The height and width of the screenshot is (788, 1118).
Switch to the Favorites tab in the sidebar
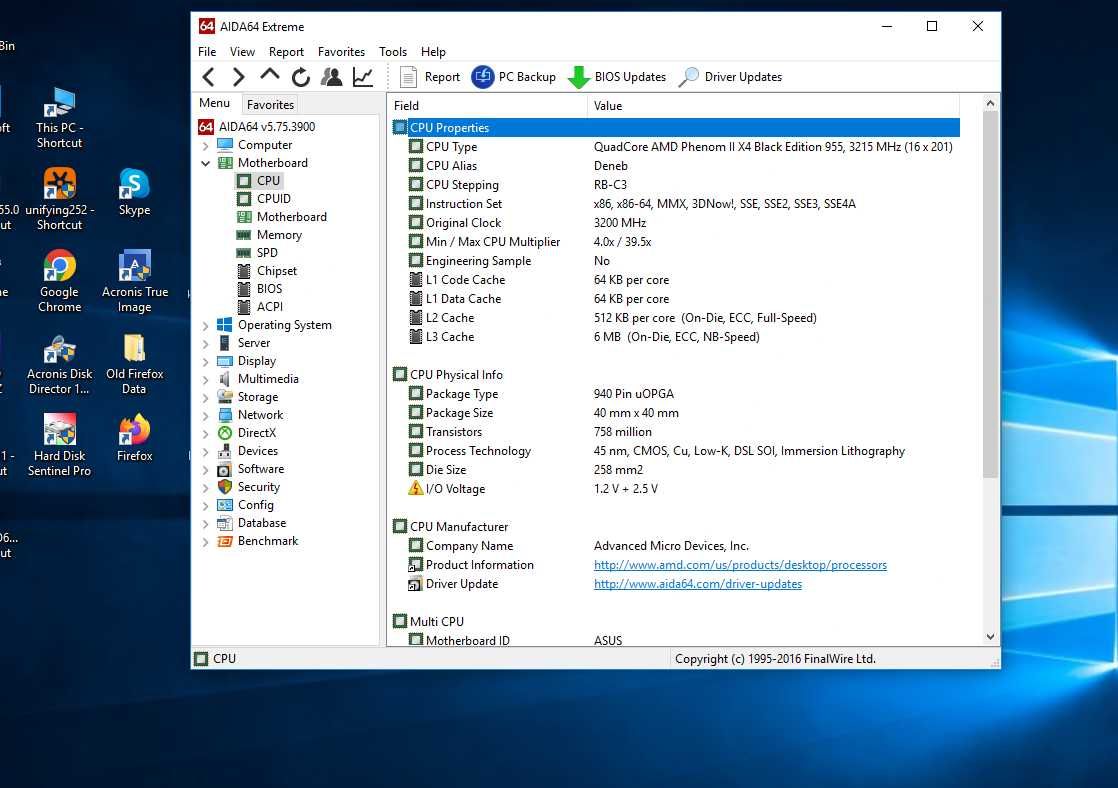click(x=270, y=104)
